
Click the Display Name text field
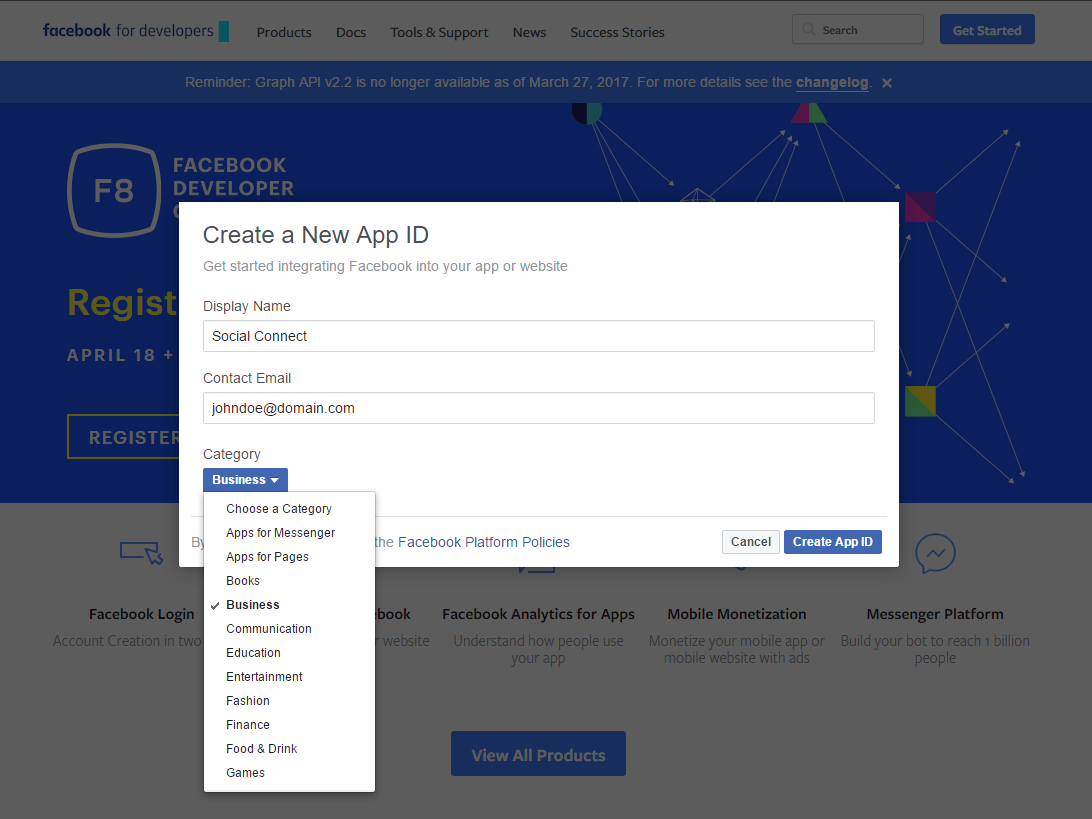(538, 336)
